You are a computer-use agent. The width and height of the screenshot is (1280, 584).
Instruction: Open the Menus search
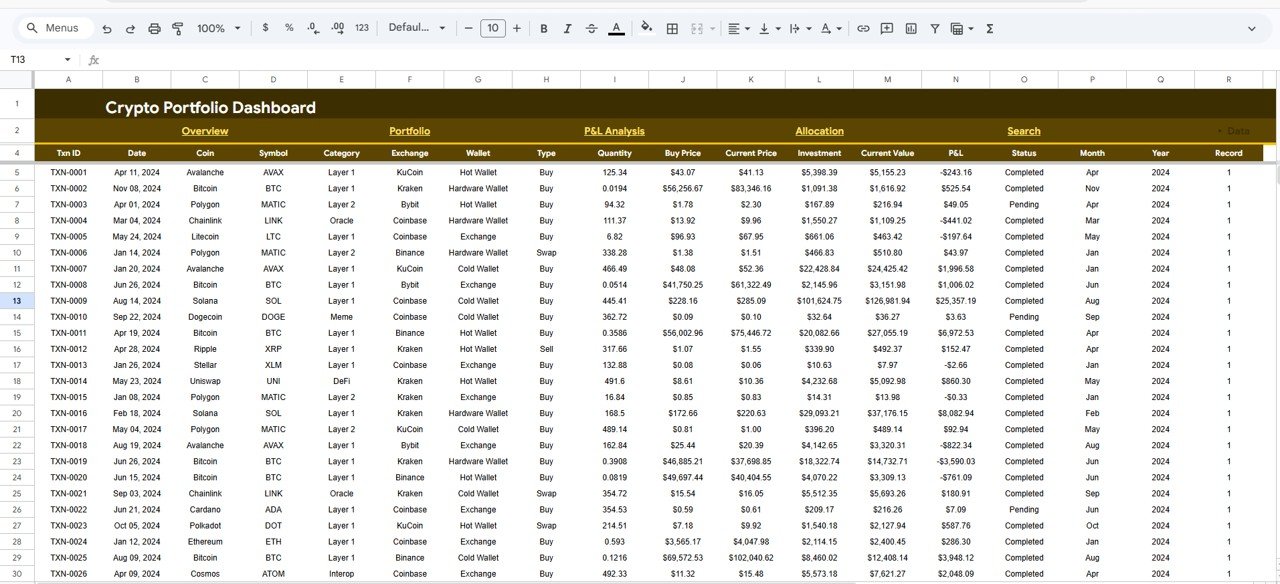(54, 28)
